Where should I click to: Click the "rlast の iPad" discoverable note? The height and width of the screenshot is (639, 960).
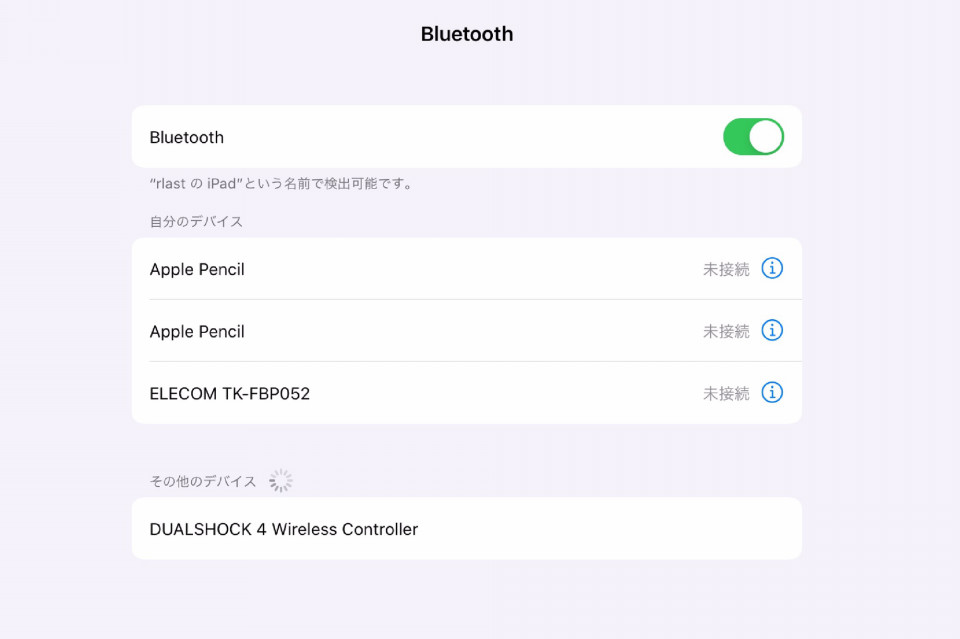[282, 183]
